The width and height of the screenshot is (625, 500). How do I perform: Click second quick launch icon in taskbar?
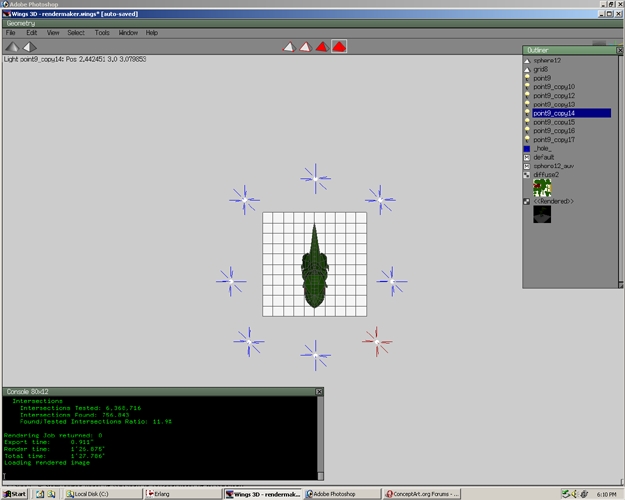(x=51, y=494)
